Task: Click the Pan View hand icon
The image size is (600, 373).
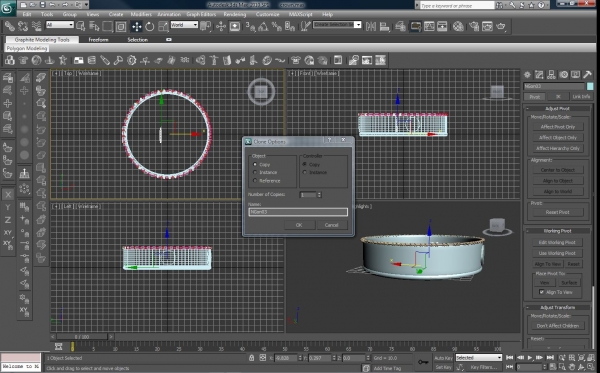Action: (x=572, y=367)
